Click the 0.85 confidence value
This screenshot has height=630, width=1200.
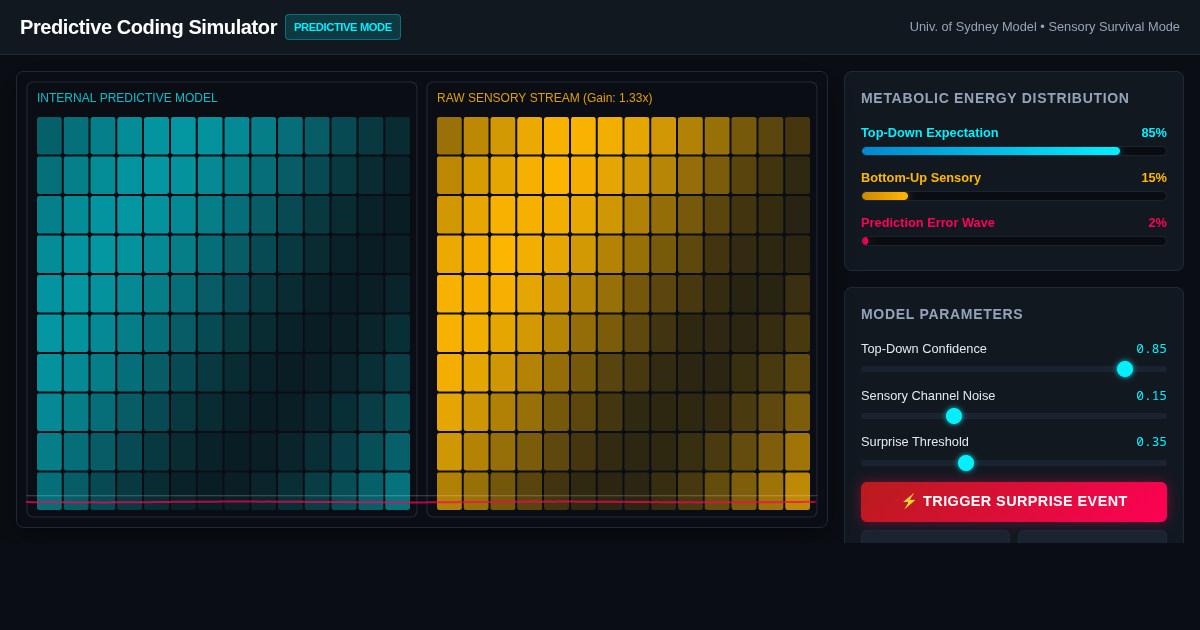[1151, 349]
